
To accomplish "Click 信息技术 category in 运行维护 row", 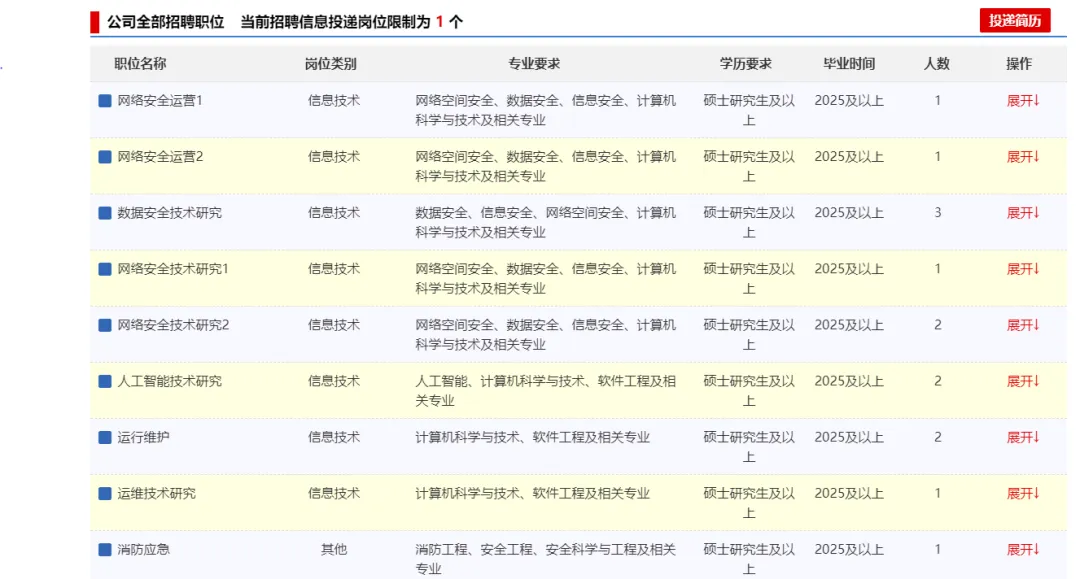I will tap(333, 438).
